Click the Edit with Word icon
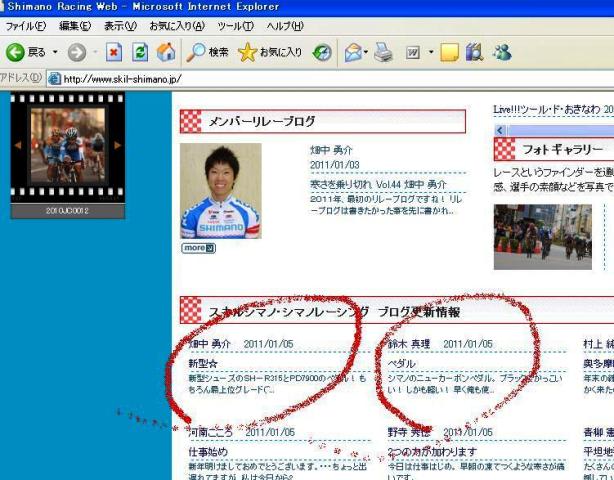This screenshot has height=480, width=614. coord(413,52)
